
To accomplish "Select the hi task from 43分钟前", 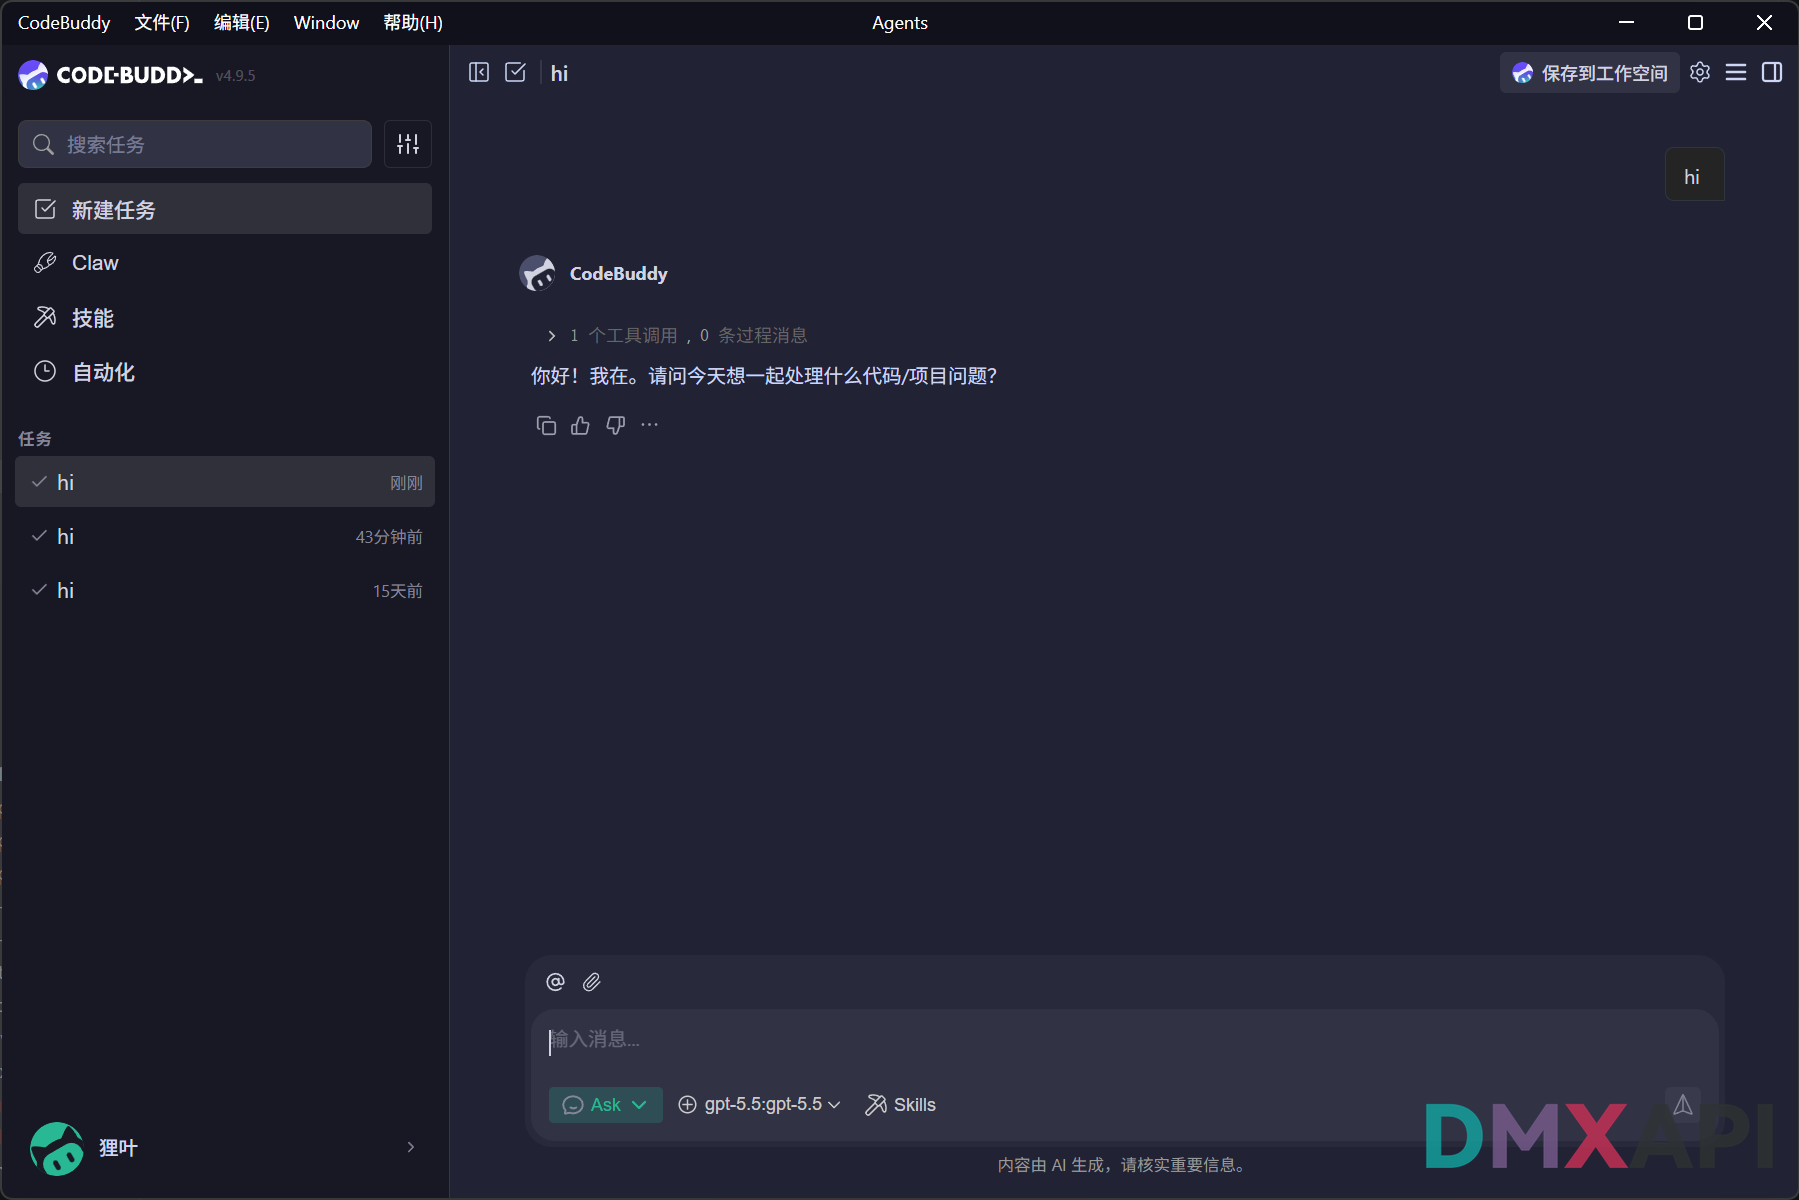I will 225,536.
